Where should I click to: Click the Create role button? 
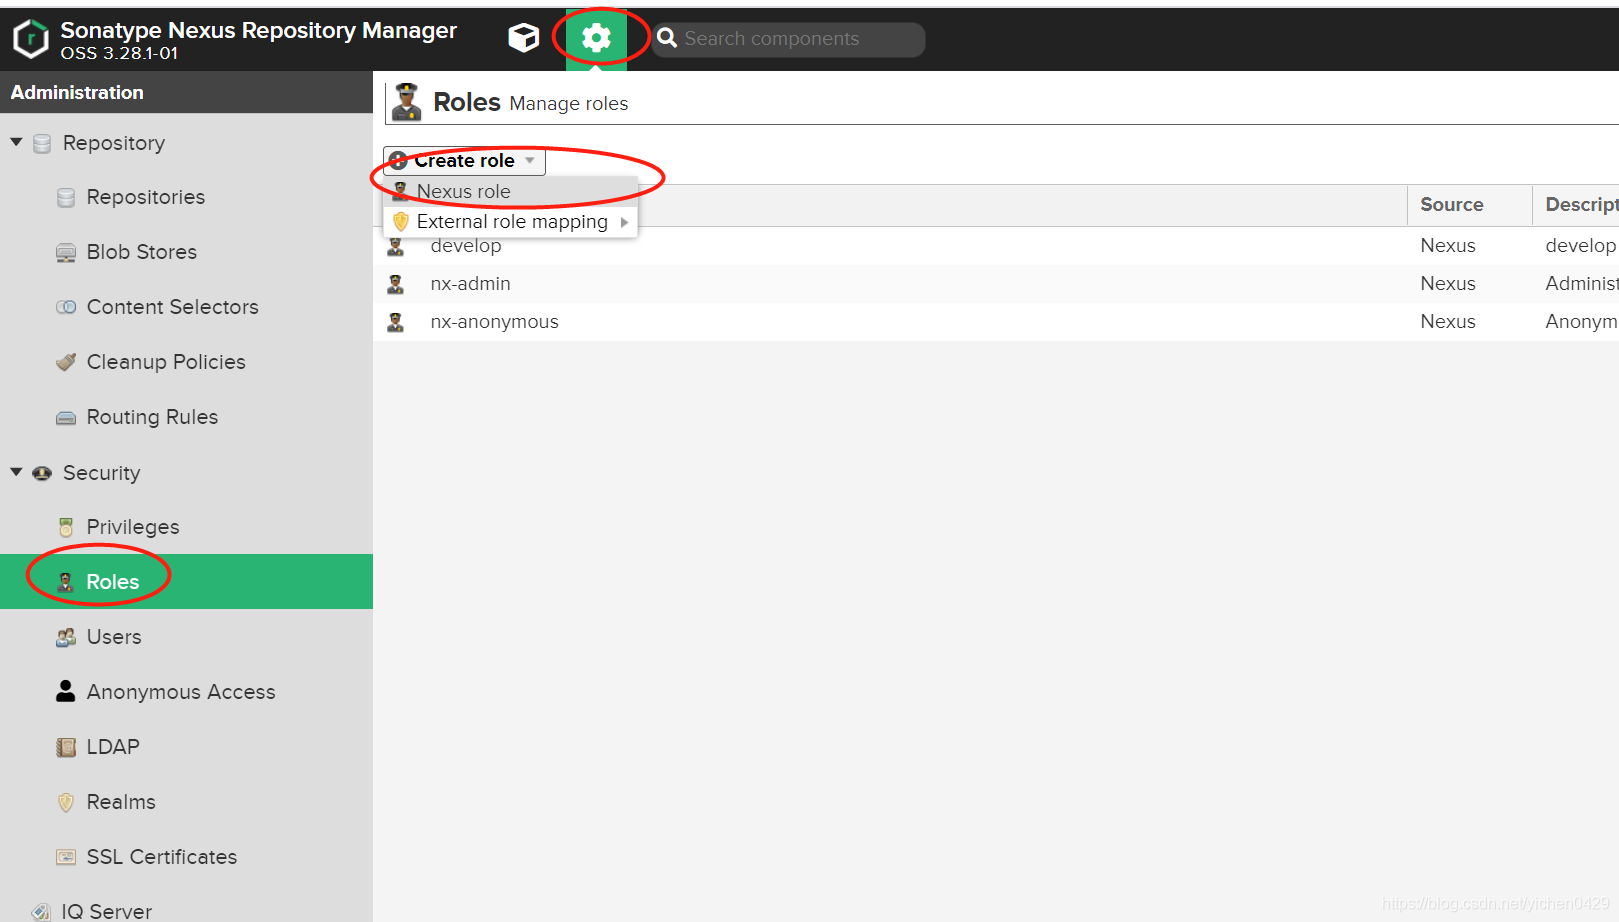click(x=464, y=161)
